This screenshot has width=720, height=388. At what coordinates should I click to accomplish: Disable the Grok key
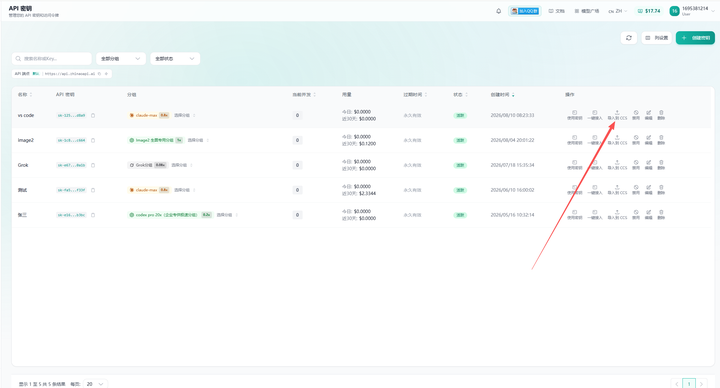pyautogui.click(x=636, y=165)
